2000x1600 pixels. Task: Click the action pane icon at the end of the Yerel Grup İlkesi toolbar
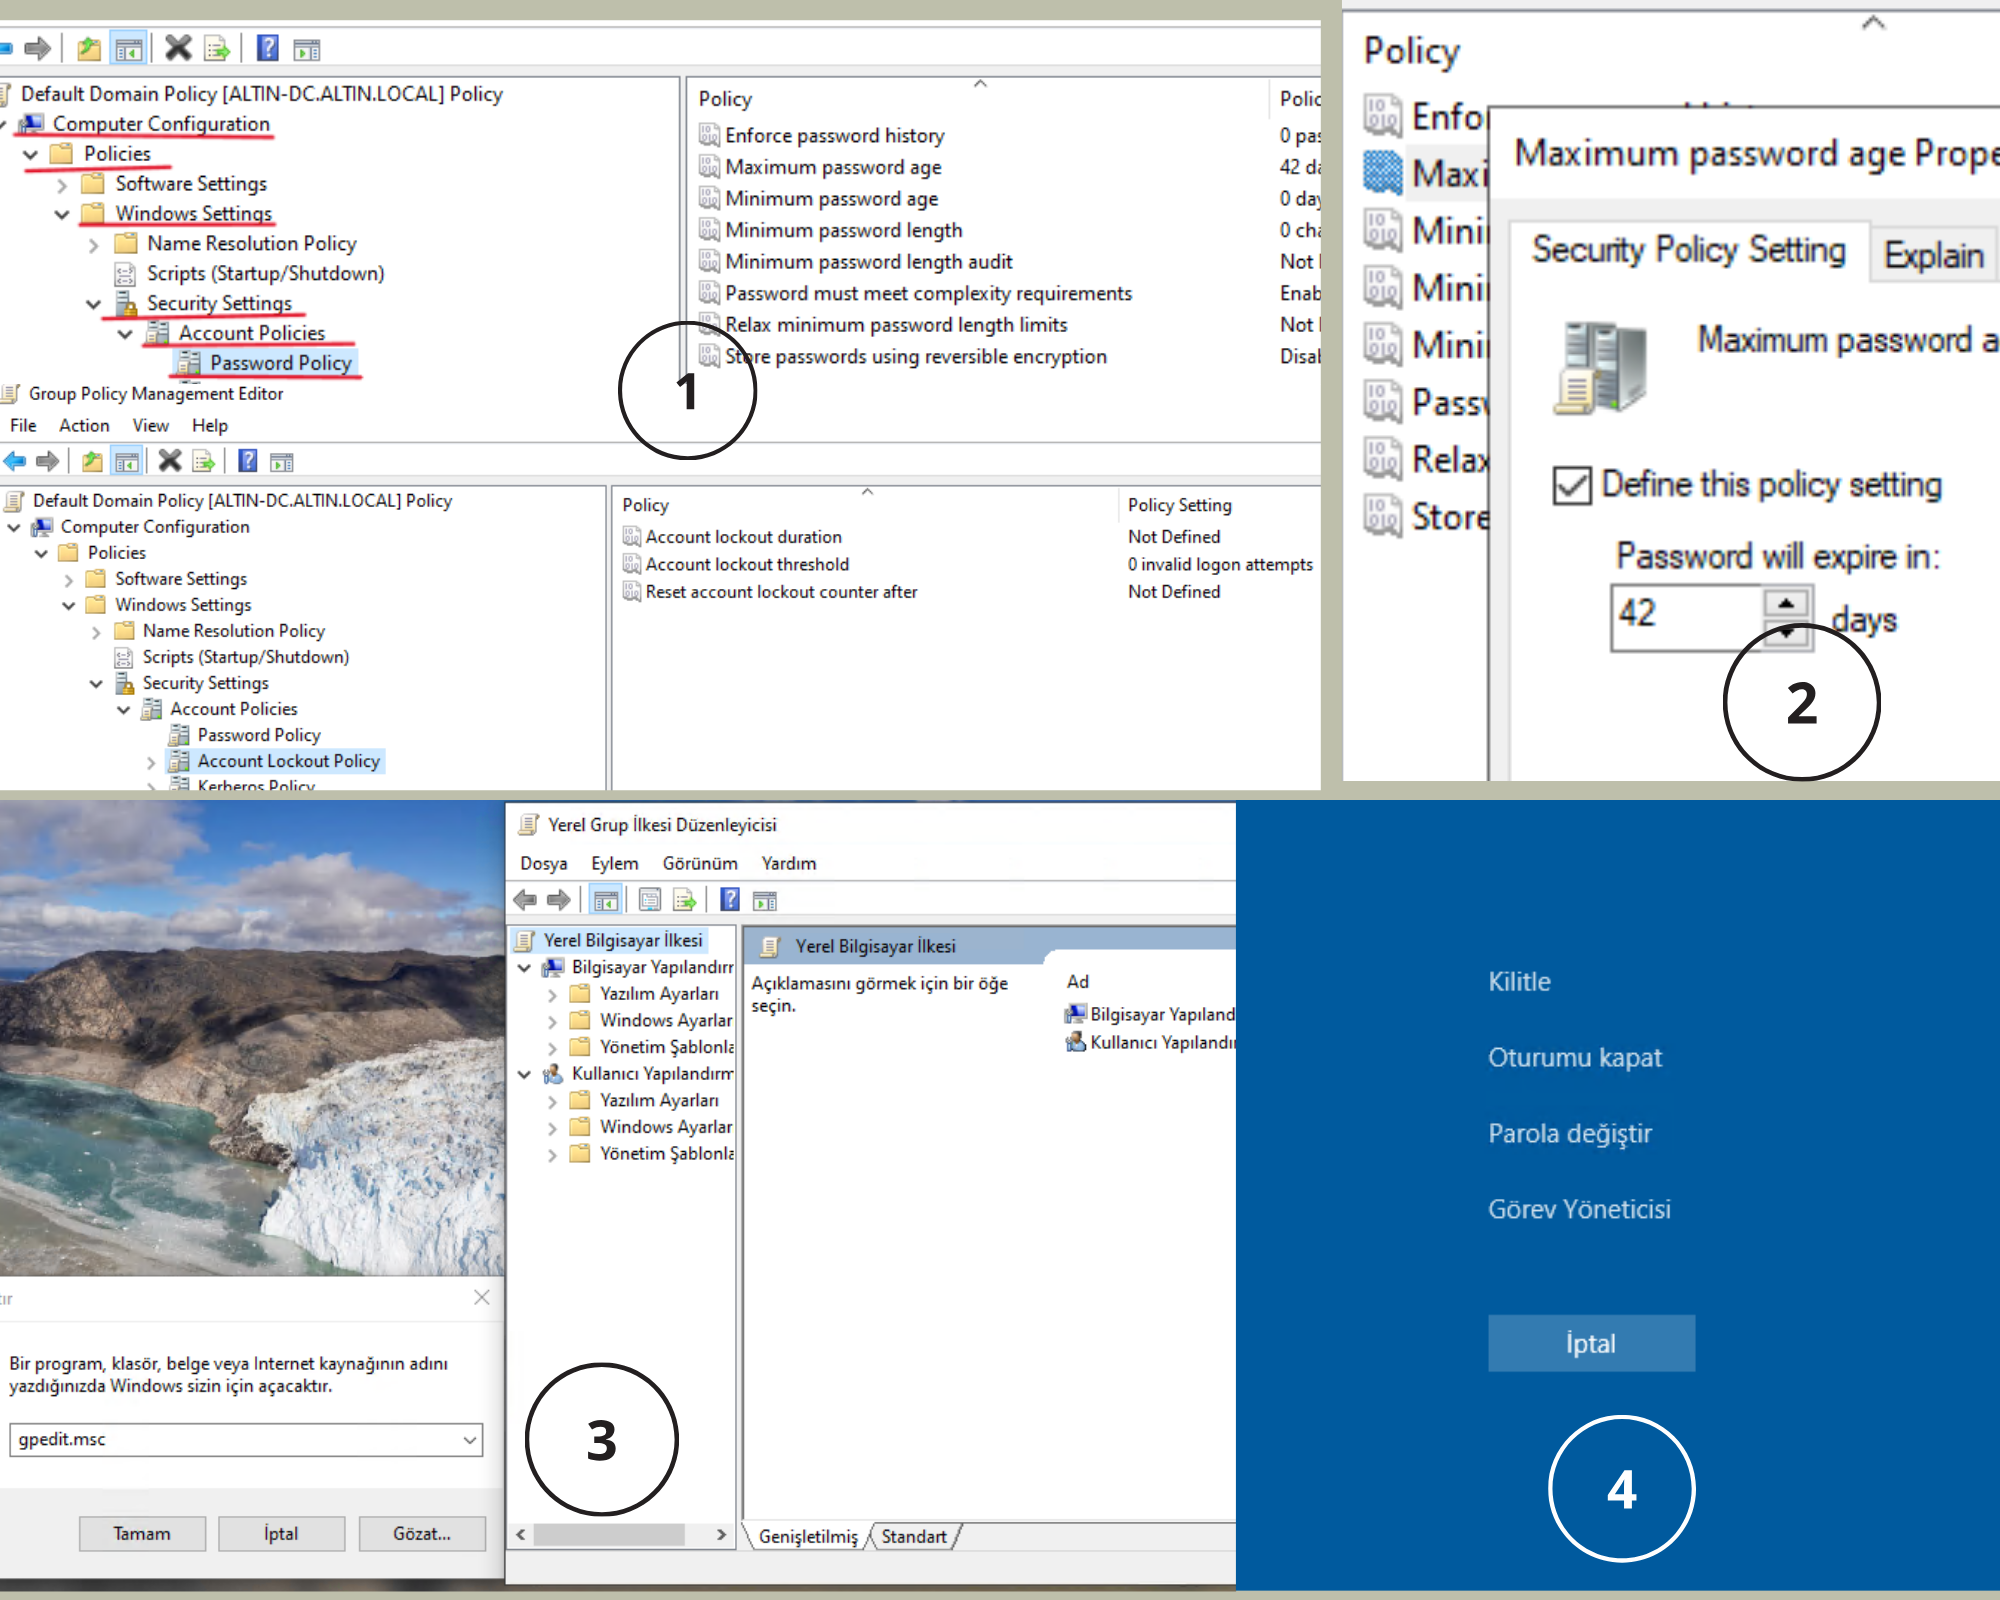(765, 901)
